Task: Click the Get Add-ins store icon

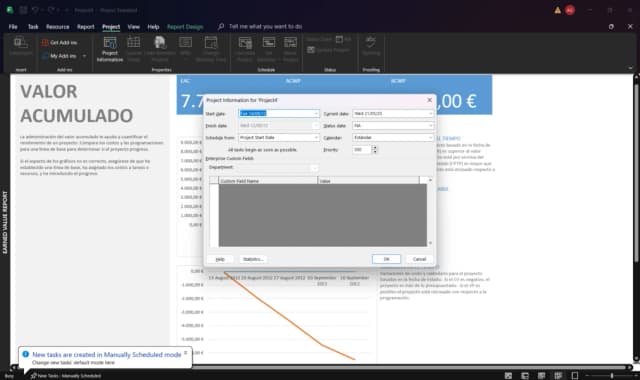Action: pyautogui.click(x=45, y=42)
